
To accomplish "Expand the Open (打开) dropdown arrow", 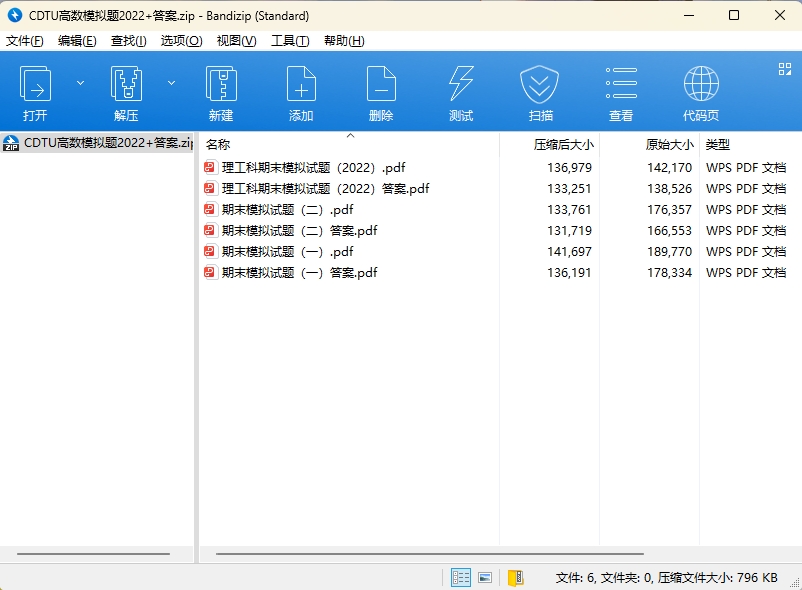I will pos(80,83).
